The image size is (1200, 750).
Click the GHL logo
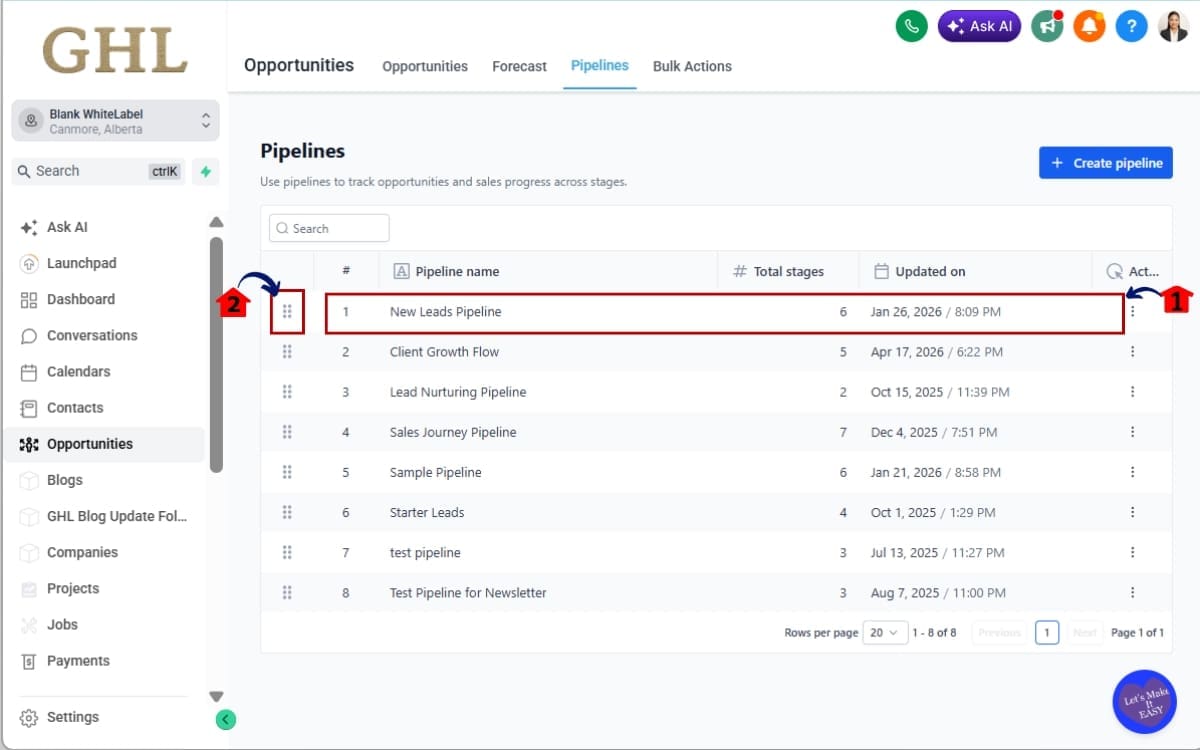[115, 49]
